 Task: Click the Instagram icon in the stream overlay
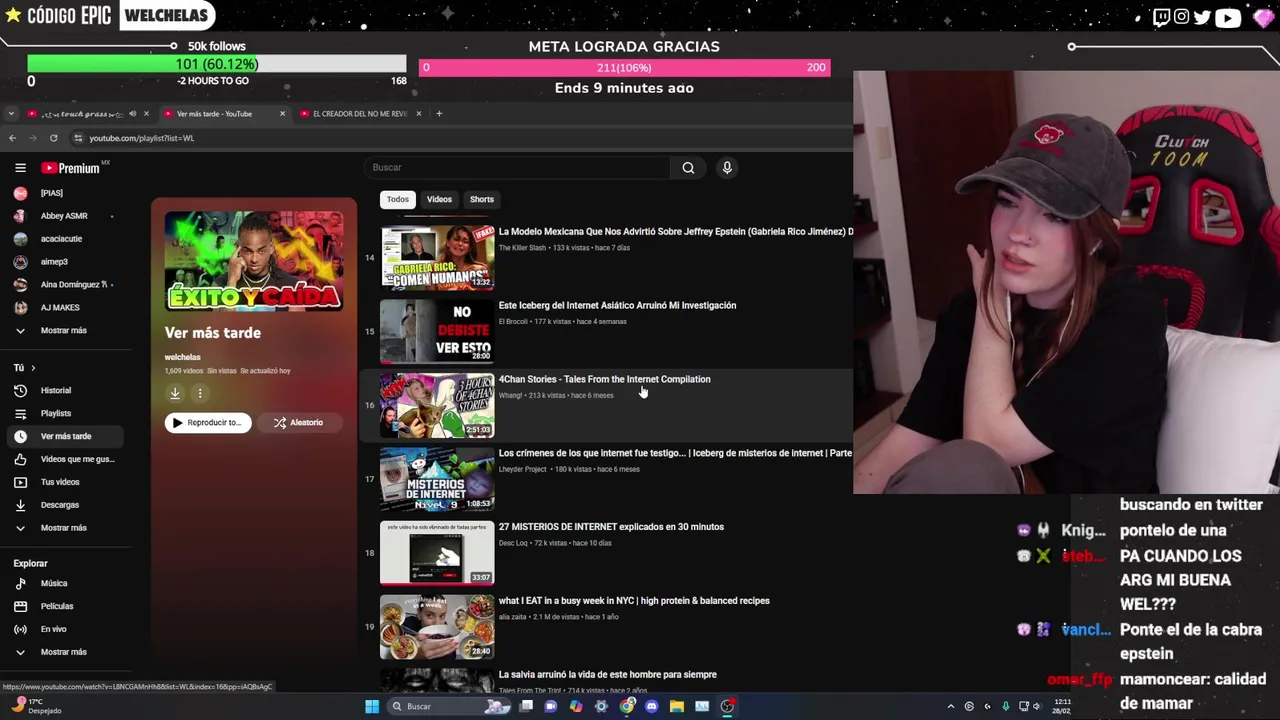click(x=1181, y=17)
